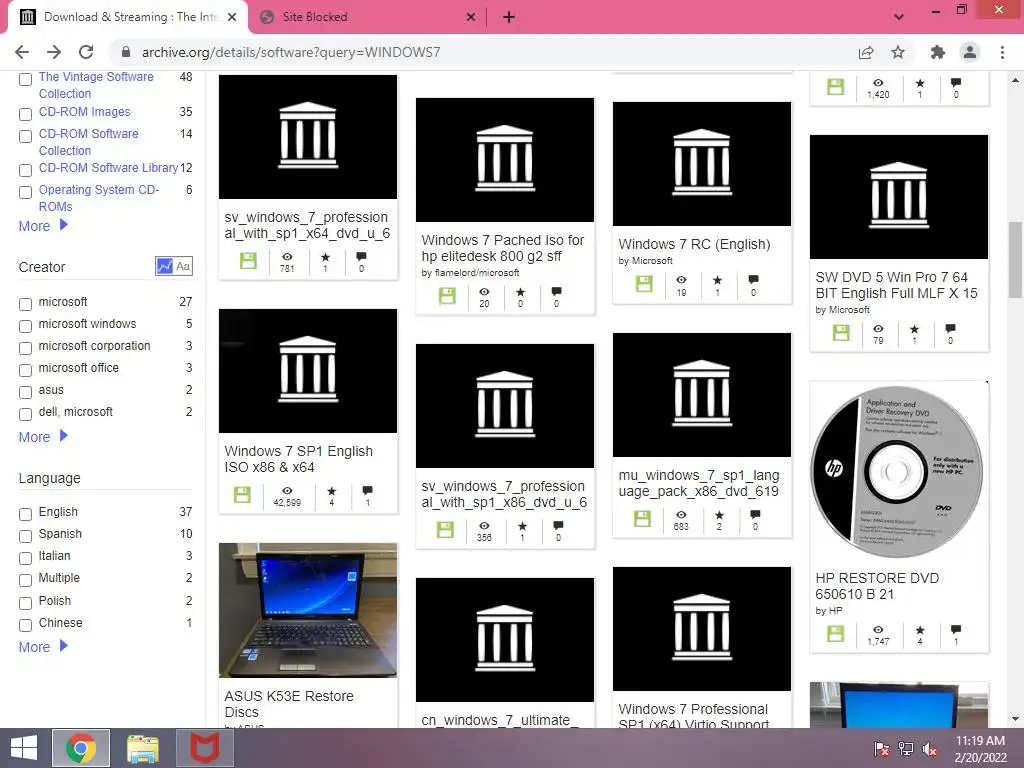This screenshot has width=1024, height=768.
Task: Check The Vintage Software Collection filter
Action: [25, 80]
